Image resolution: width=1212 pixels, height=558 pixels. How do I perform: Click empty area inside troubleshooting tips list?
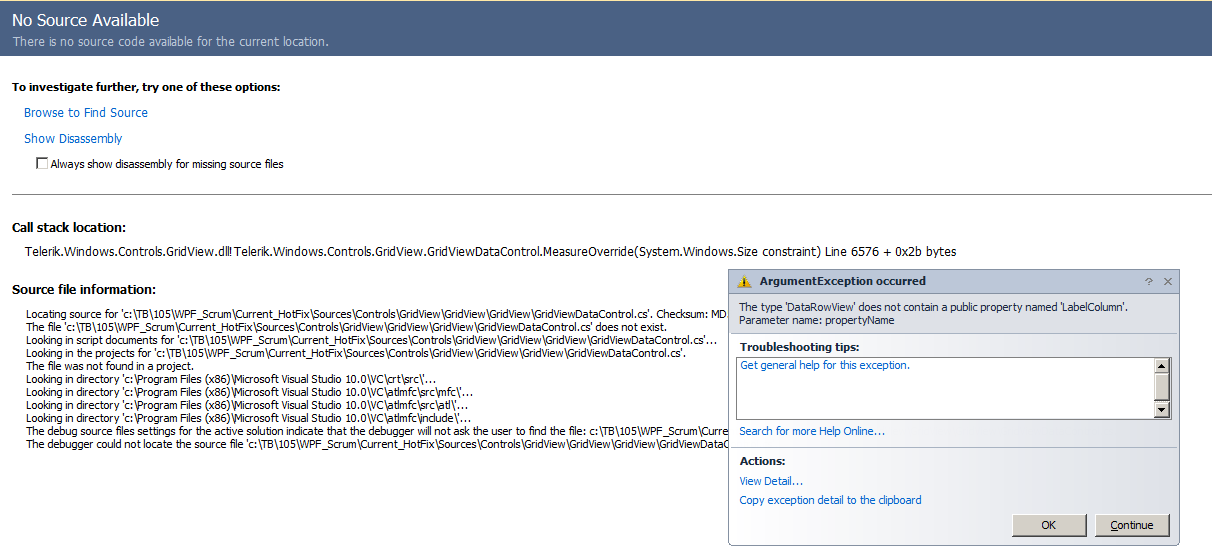click(x=940, y=397)
